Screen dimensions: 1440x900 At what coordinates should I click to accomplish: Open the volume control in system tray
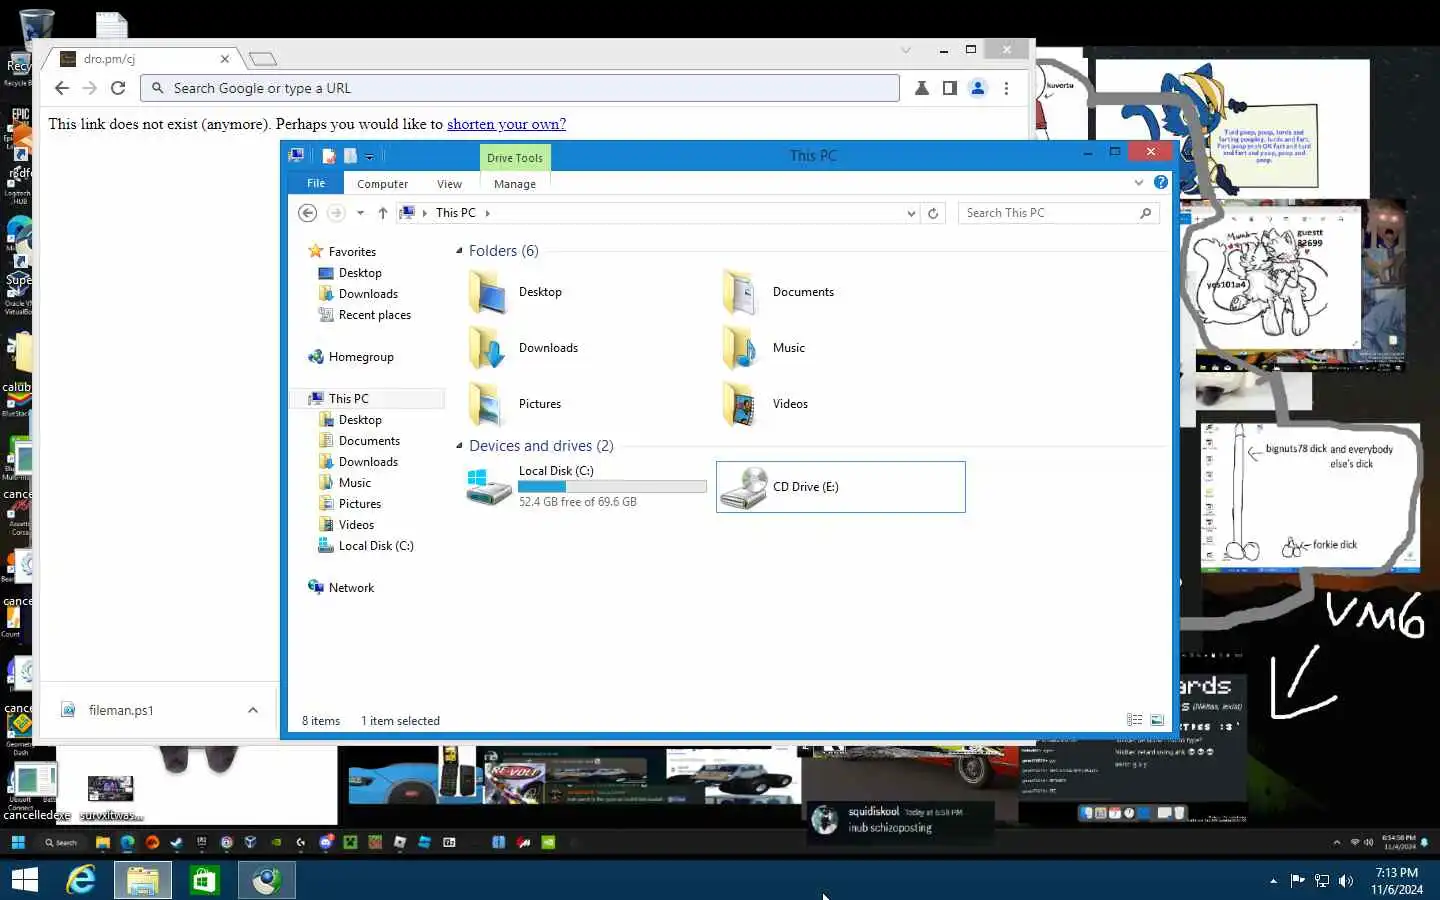[1346, 881]
